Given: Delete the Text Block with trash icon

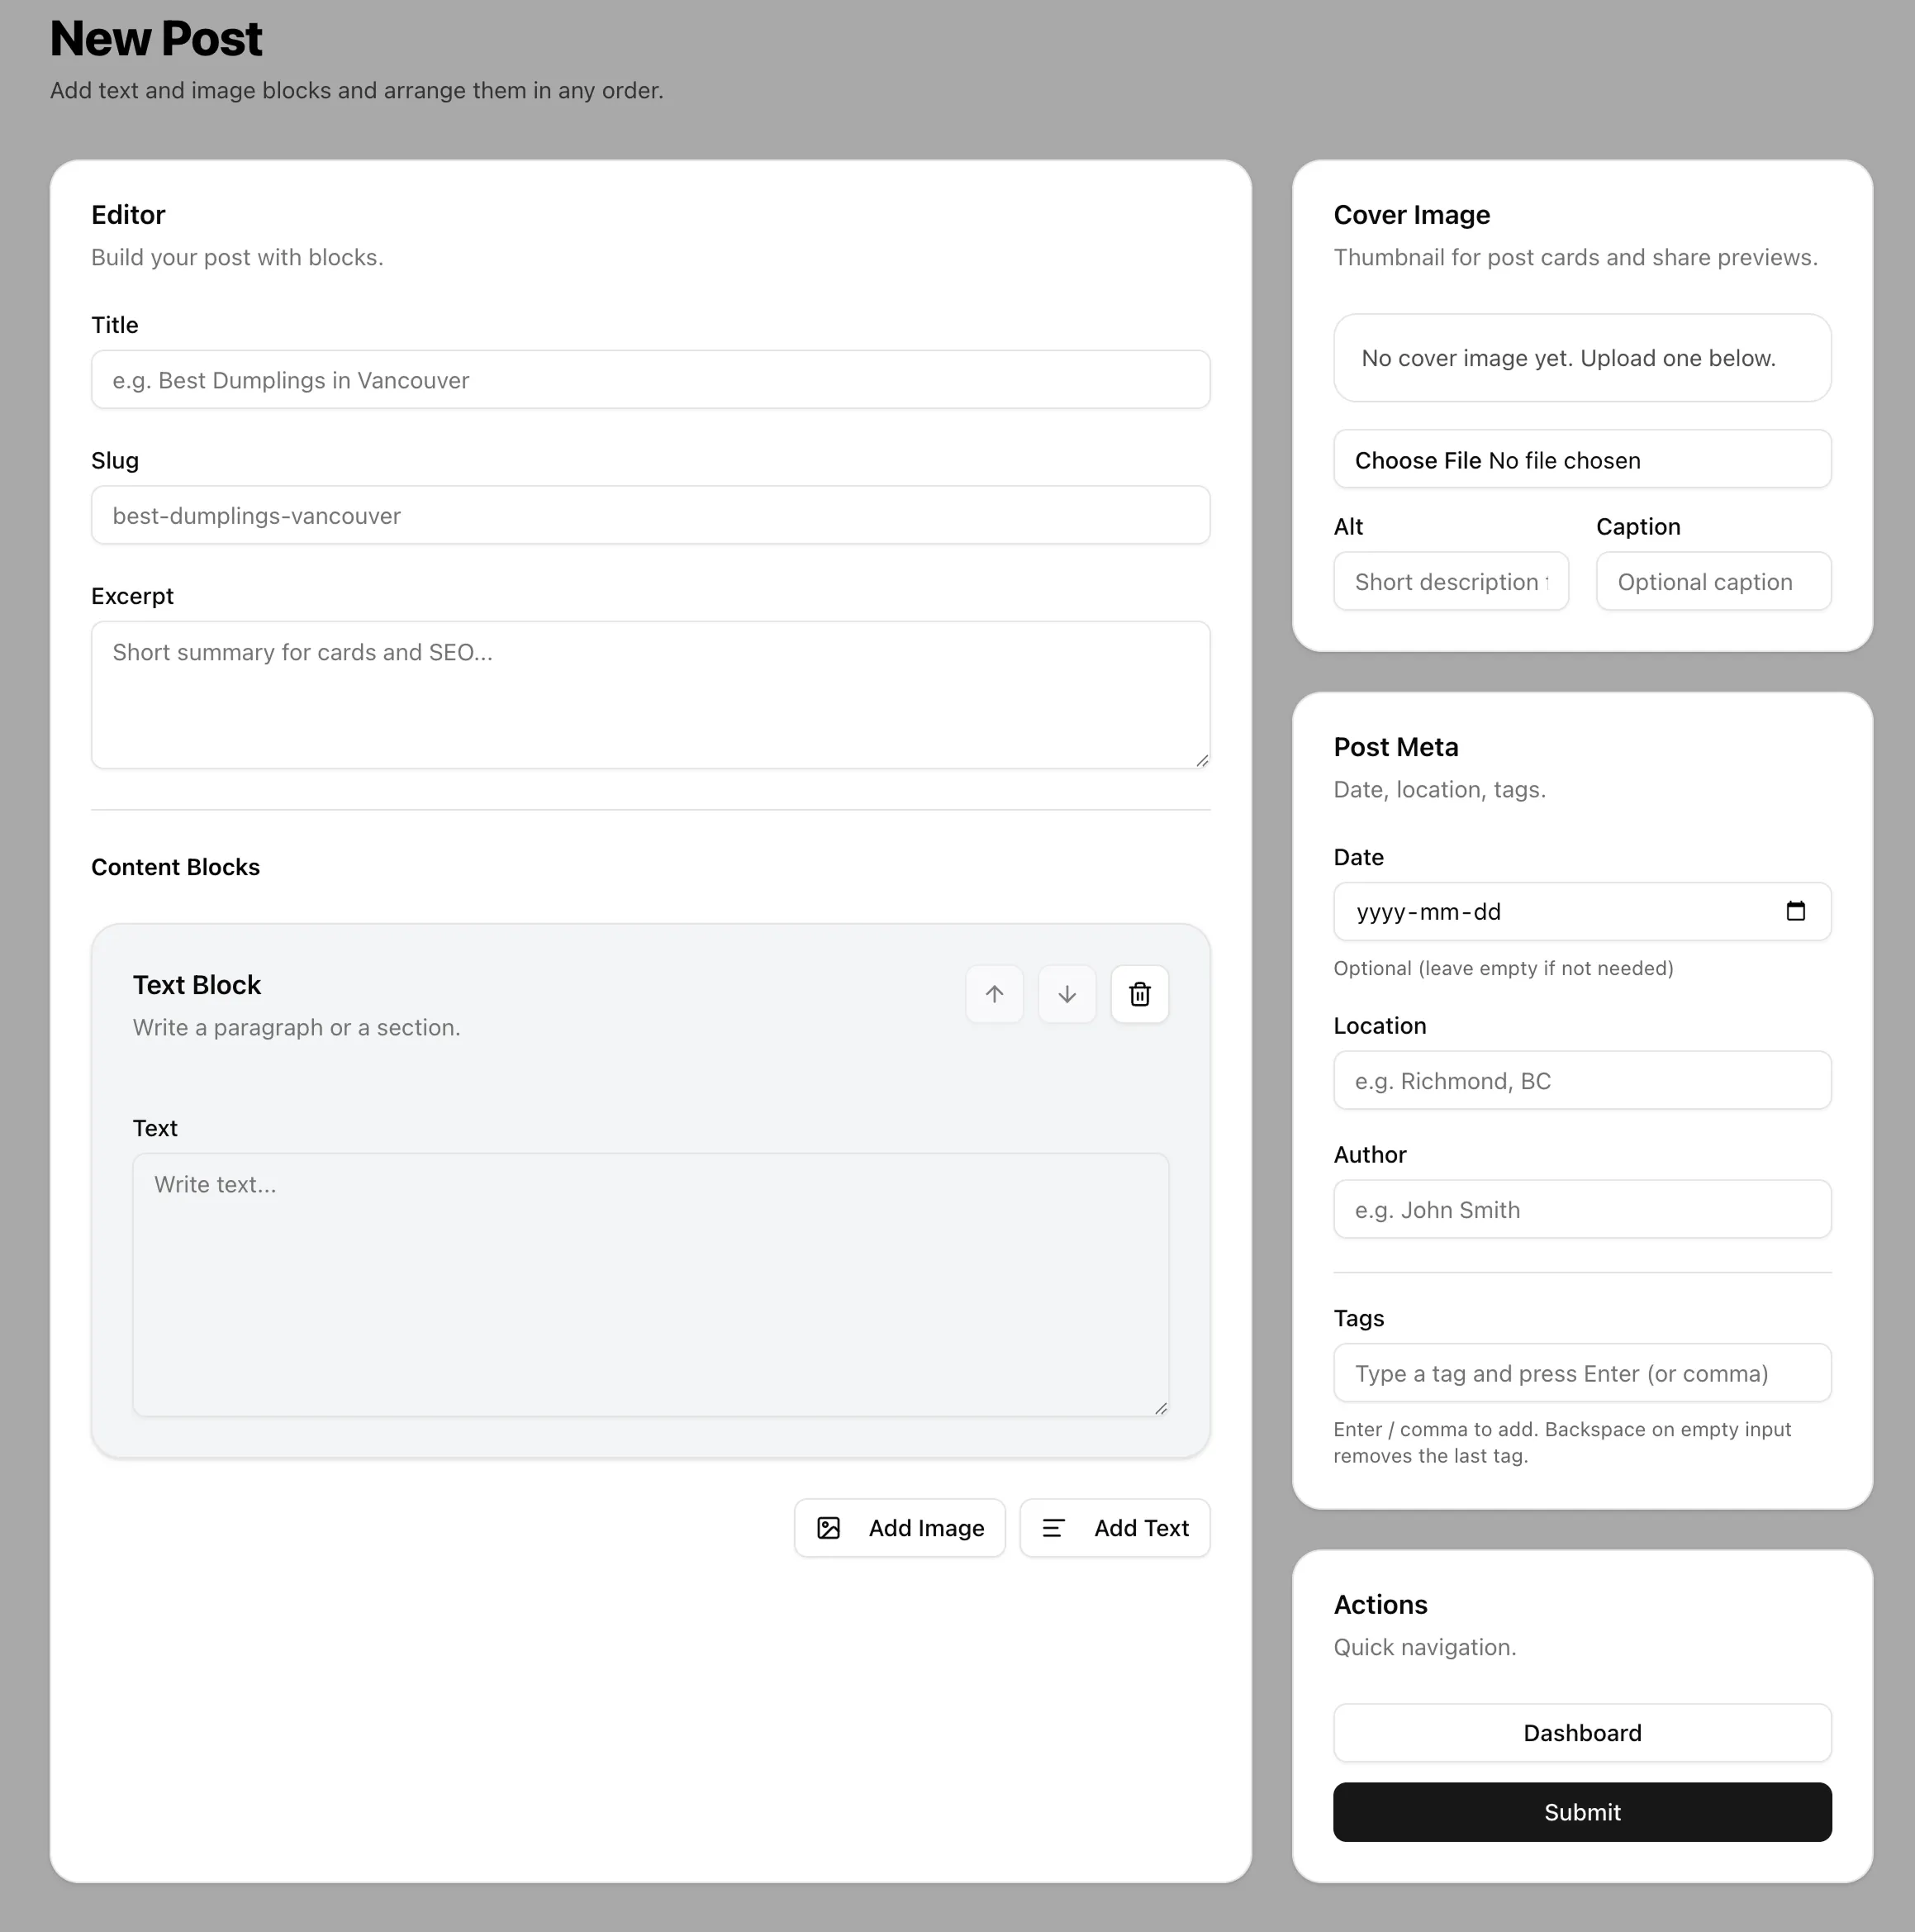Looking at the screenshot, I should [1140, 994].
